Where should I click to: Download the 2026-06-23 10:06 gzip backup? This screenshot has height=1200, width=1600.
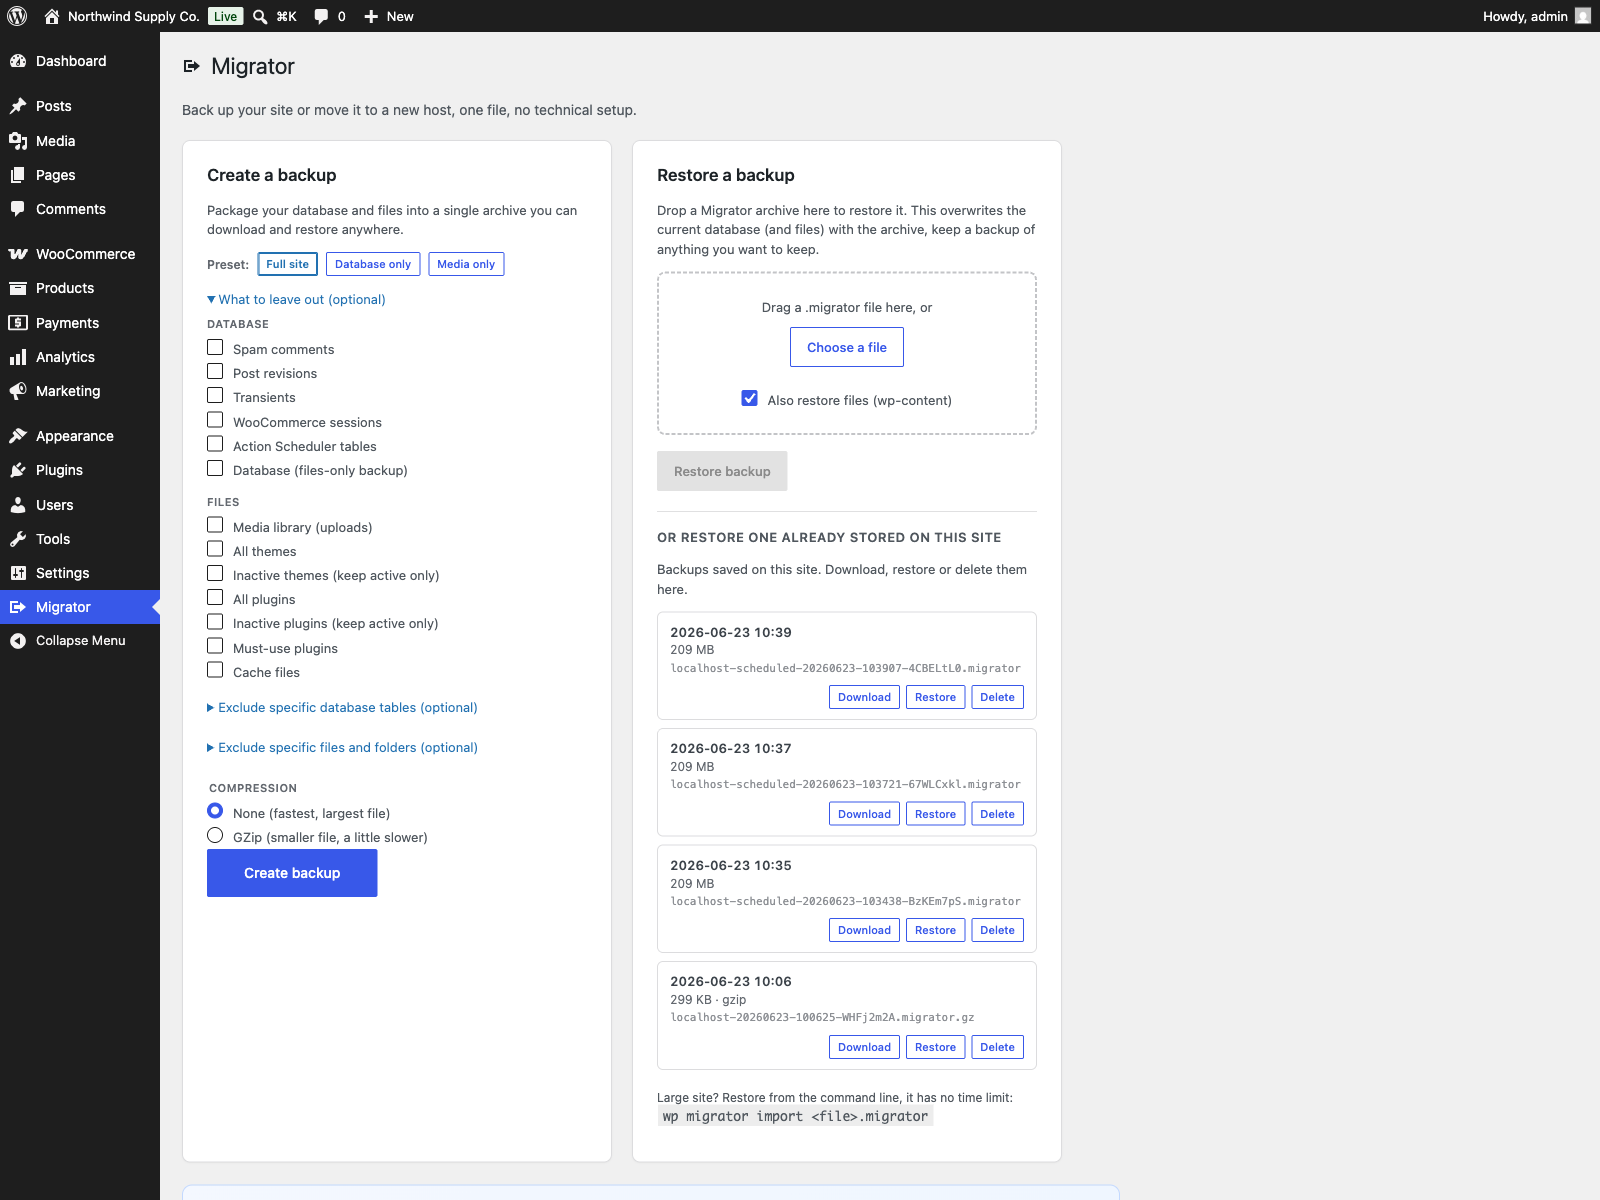(864, 1047)
